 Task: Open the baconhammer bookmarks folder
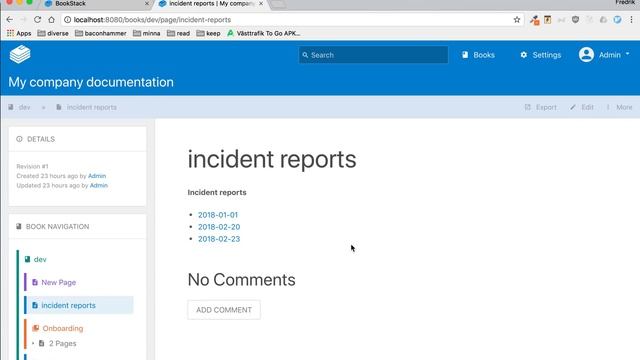tap(101, 33)
